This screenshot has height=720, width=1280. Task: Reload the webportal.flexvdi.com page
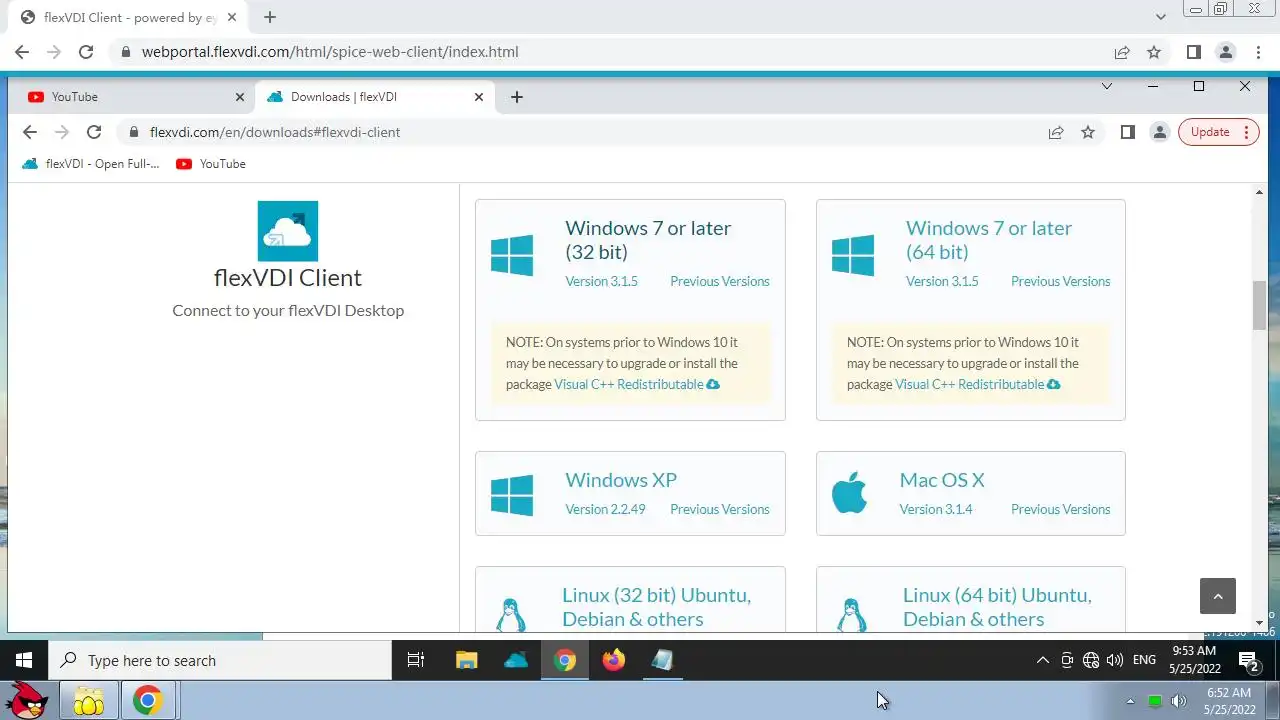point(86,52)
